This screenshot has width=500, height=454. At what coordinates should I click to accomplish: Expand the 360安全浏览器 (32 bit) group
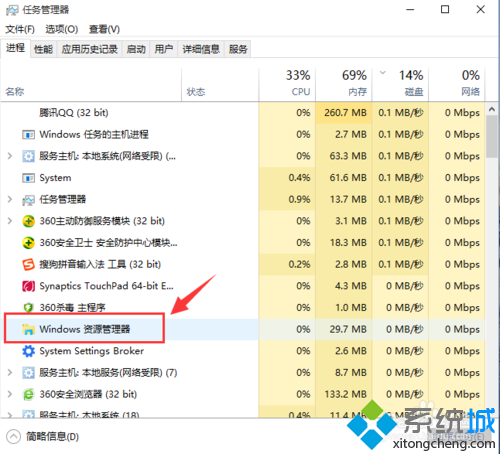(x=10, y=394)
